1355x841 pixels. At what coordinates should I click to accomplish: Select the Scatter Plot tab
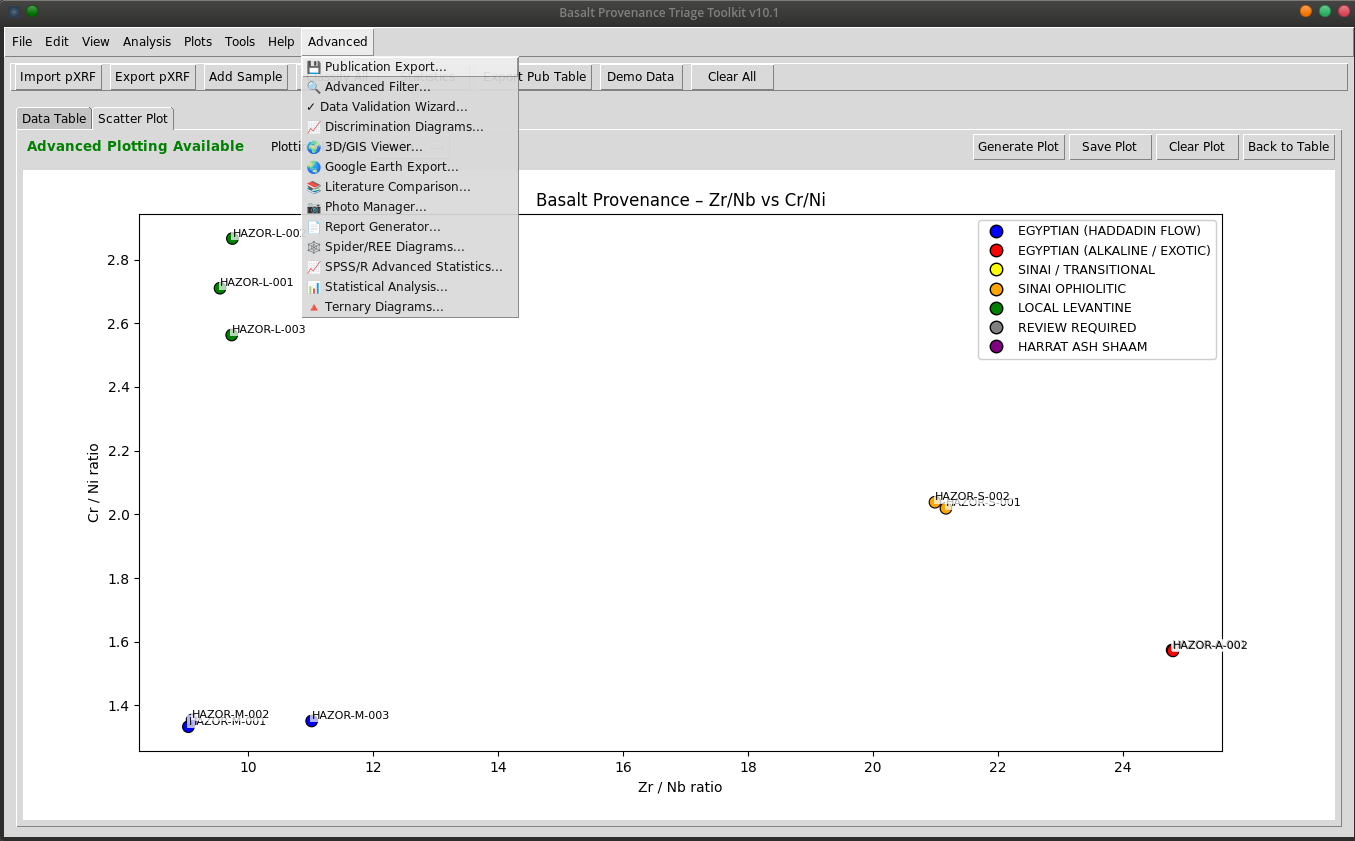132,117
